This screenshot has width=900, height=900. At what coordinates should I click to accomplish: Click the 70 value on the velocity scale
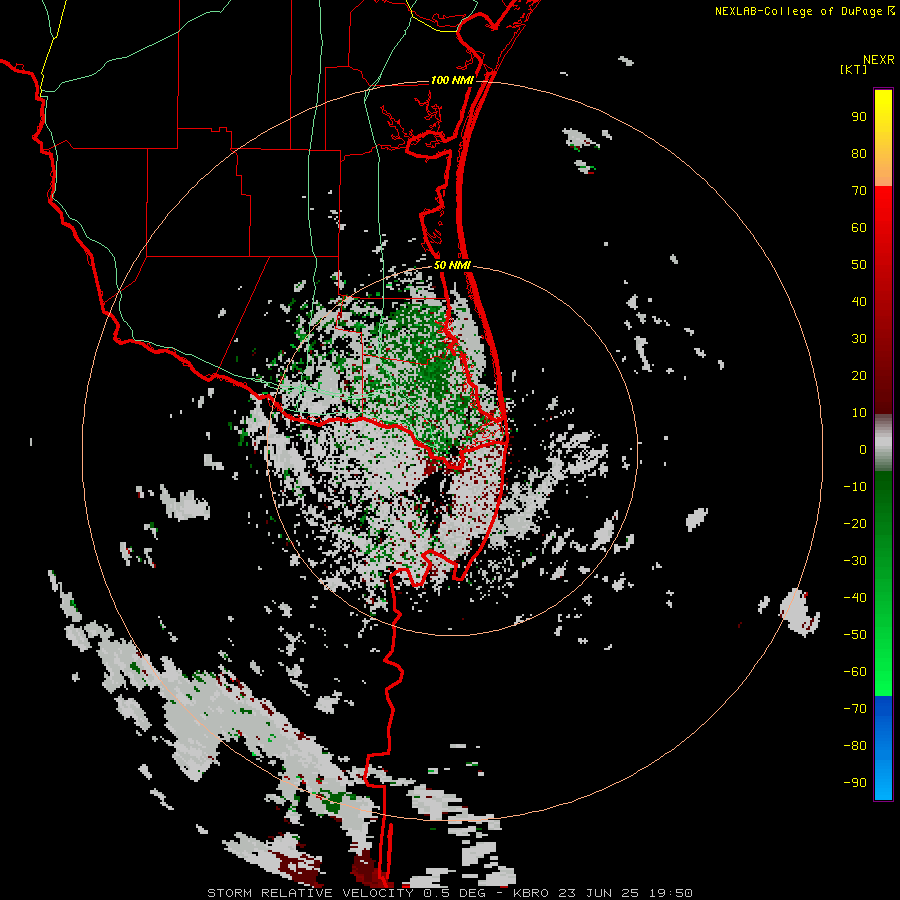click(859, 191)
